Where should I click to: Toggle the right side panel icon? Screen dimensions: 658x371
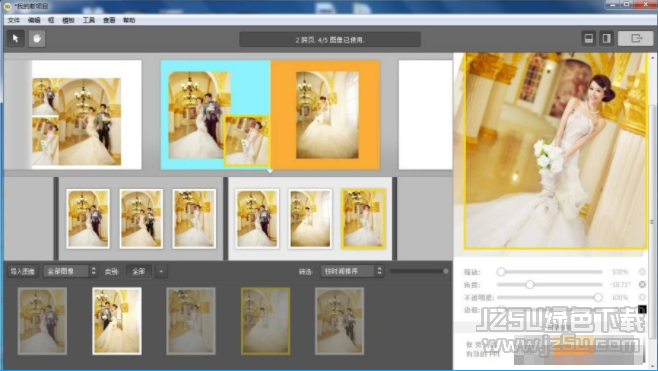coord(606,39)
